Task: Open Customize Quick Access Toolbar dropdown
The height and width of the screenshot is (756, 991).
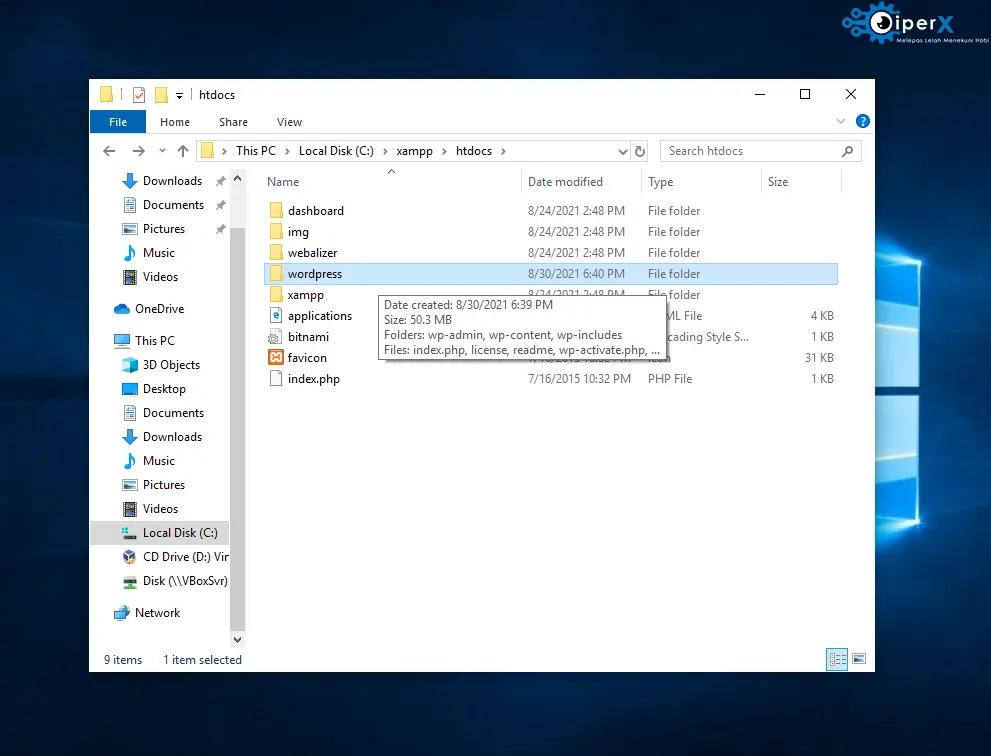Action: coord(180,95)
